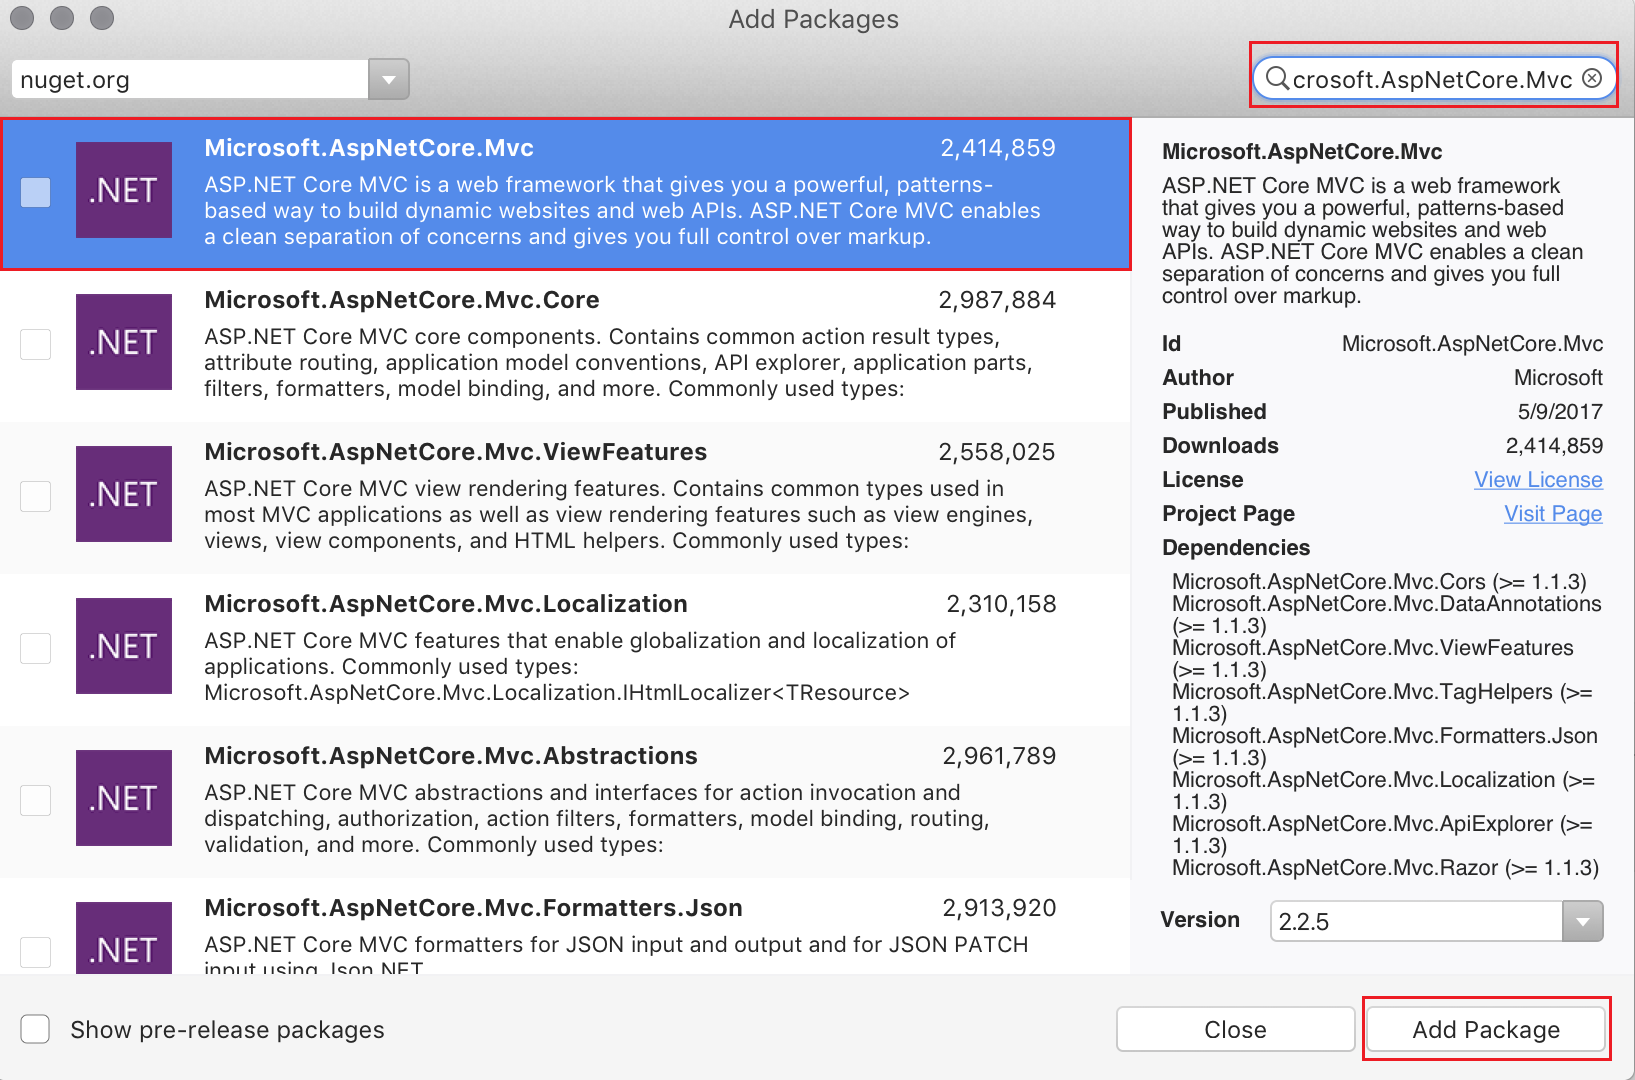This screenshot has height=1080, width=1635.
Task: Open the Version 2.2.5 dropdown
Action: [1582, 921]
